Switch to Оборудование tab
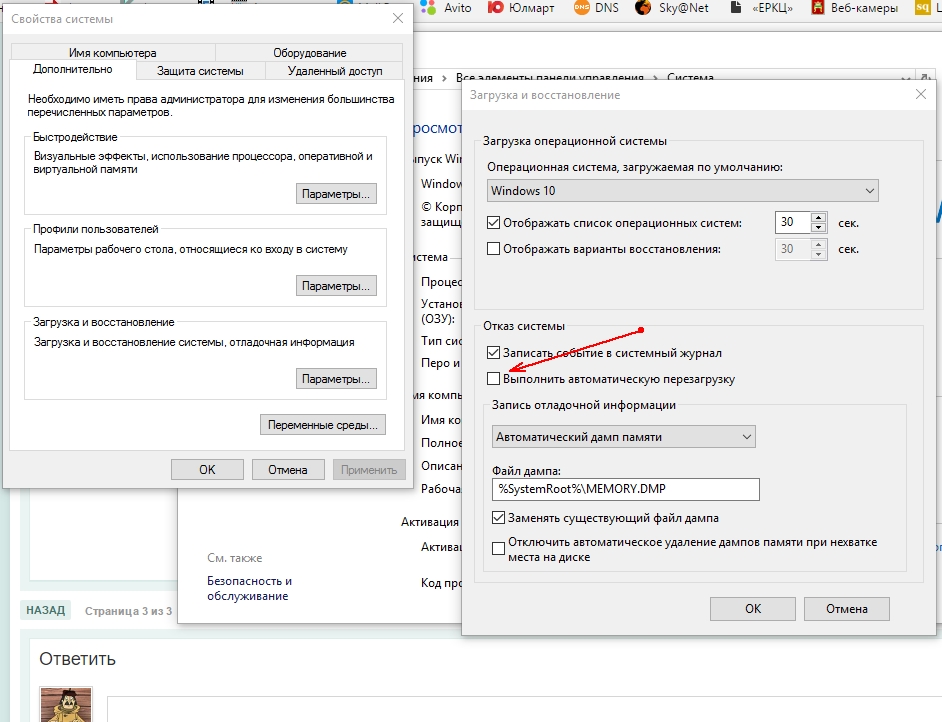The height and width of the screenshot is (722, 942). click(x=309, y=53)
